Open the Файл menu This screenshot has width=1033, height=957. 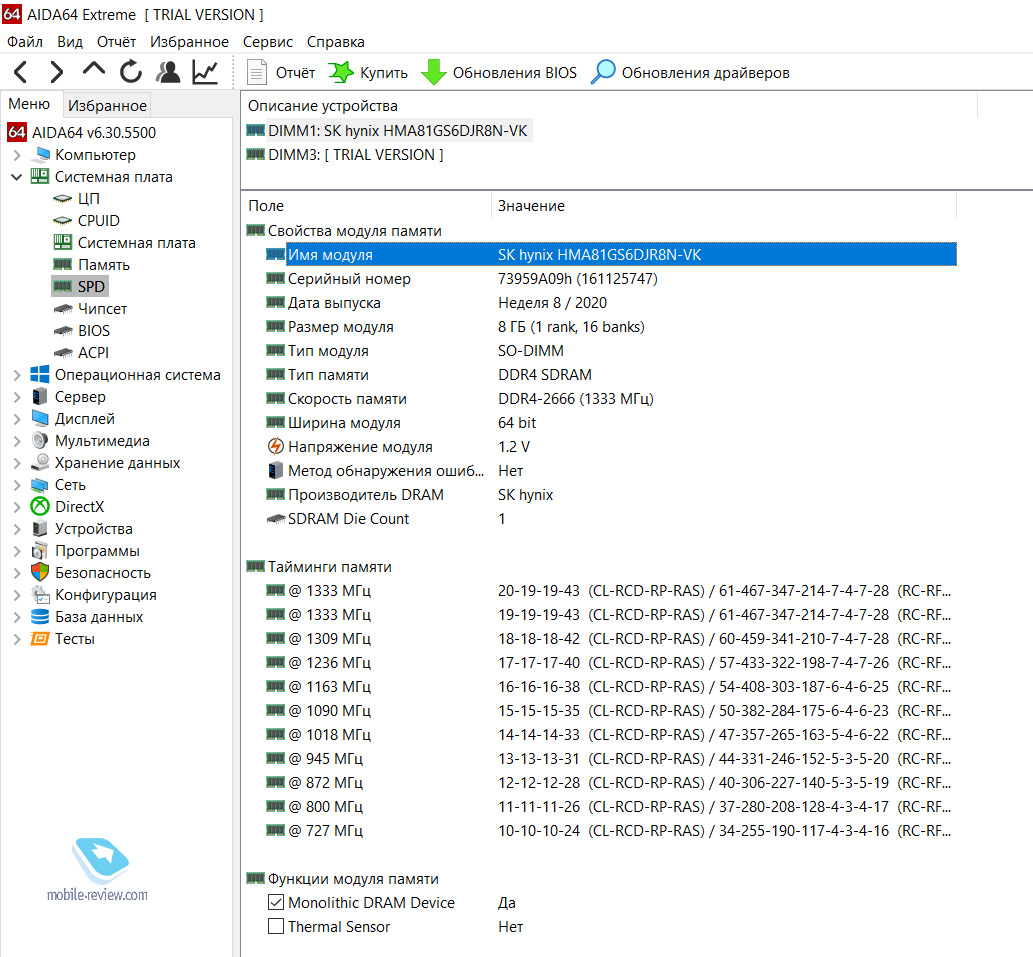click(x=25, y=41)
